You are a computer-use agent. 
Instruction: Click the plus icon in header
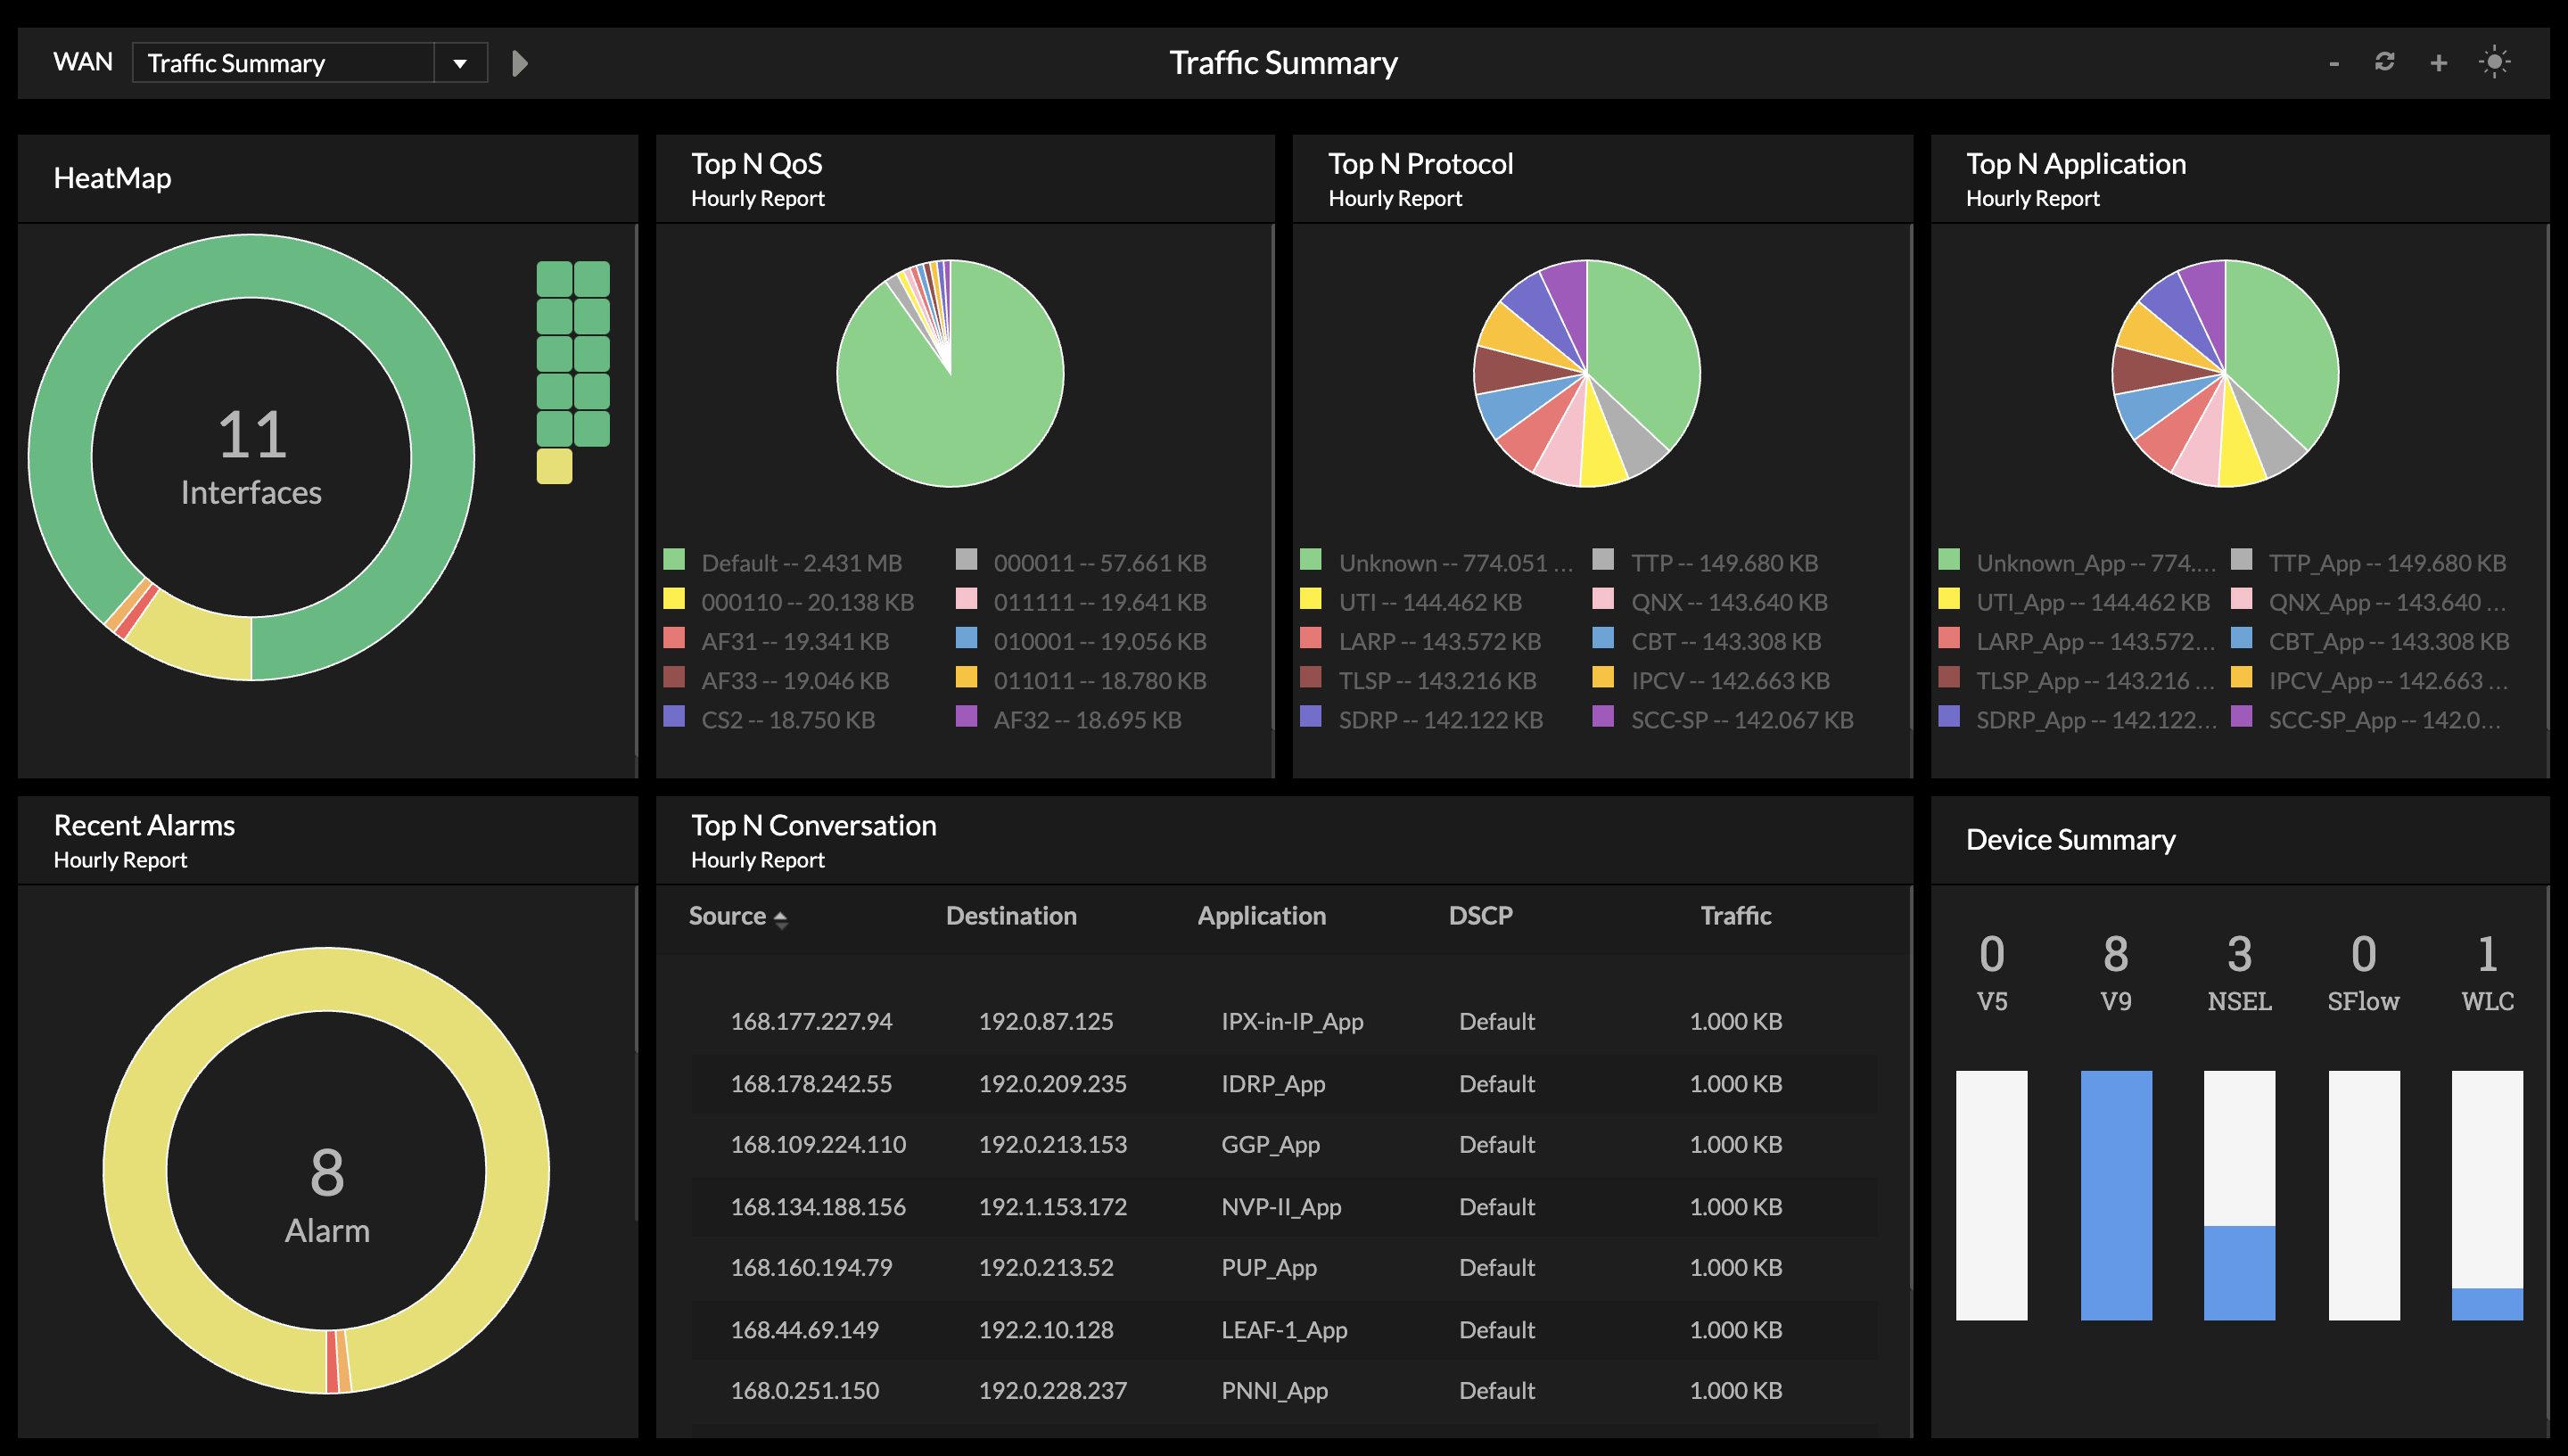coord(2438,63)
